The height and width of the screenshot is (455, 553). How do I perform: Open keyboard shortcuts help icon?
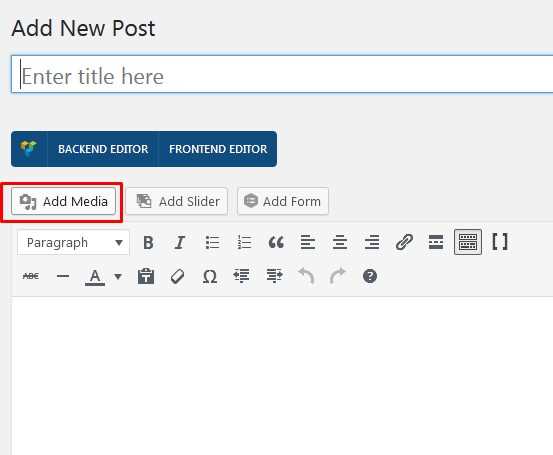[x=370, y=276]
